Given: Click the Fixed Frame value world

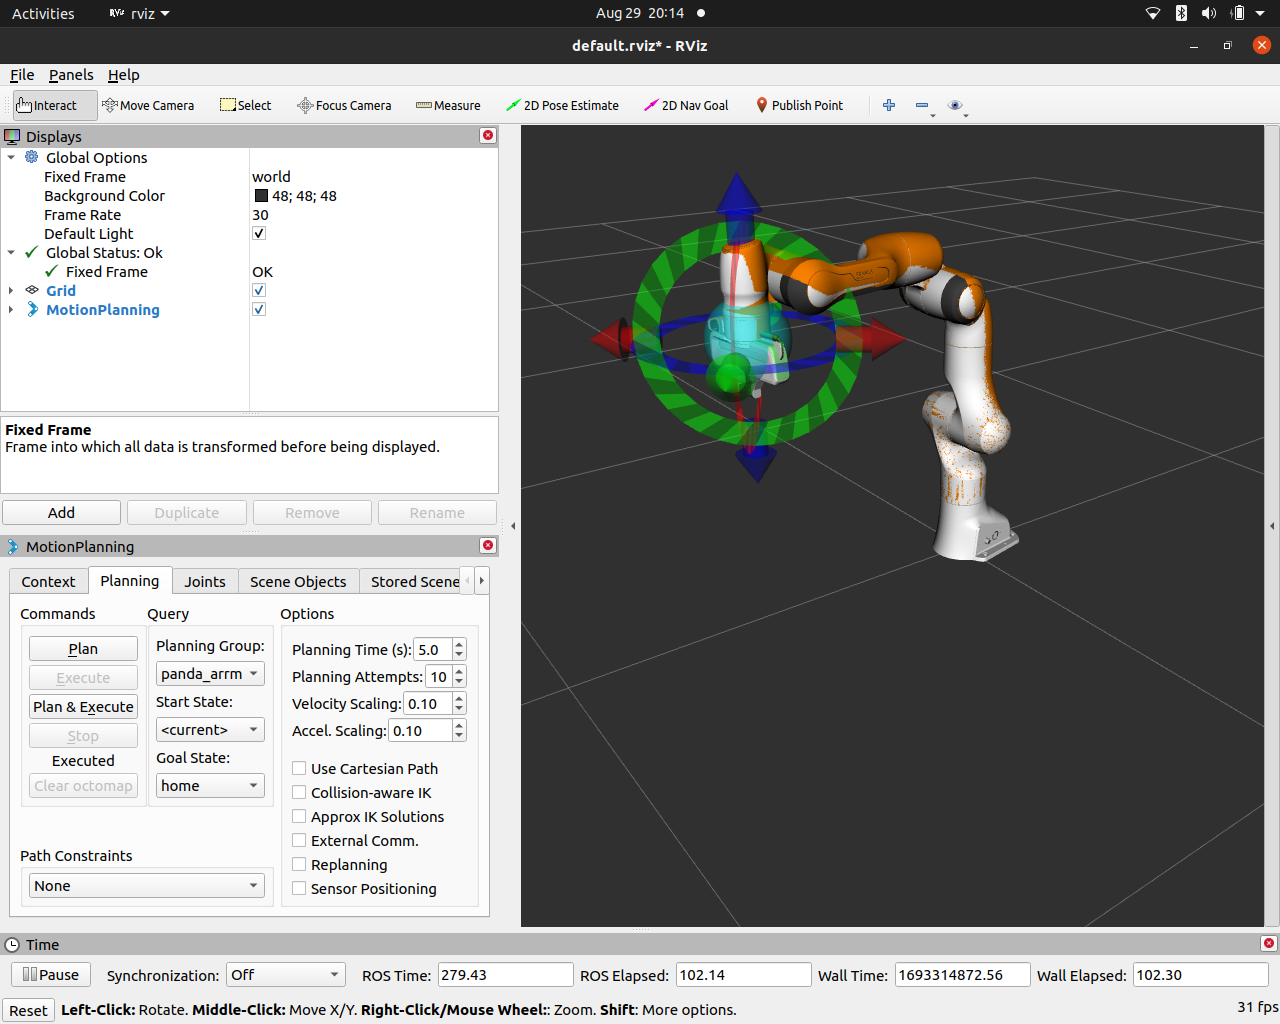Looking at the screenshot, I should point(271,177).
